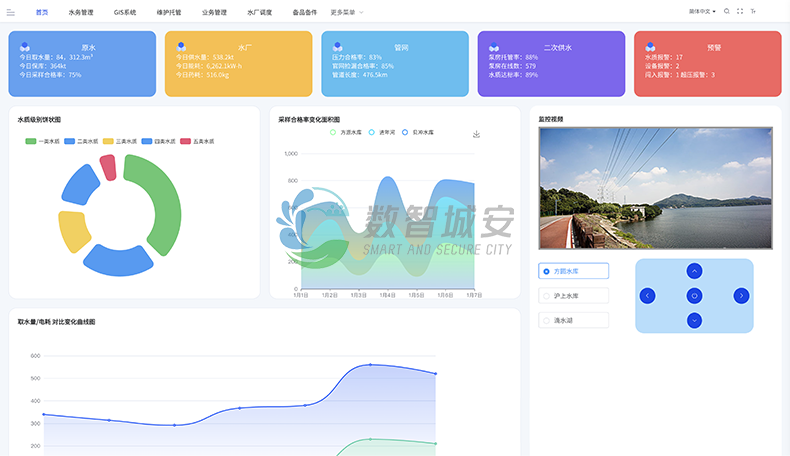Click the hamburger menu icon in top-left
Viewport: 790px width, 456px height.
(11, 12)
